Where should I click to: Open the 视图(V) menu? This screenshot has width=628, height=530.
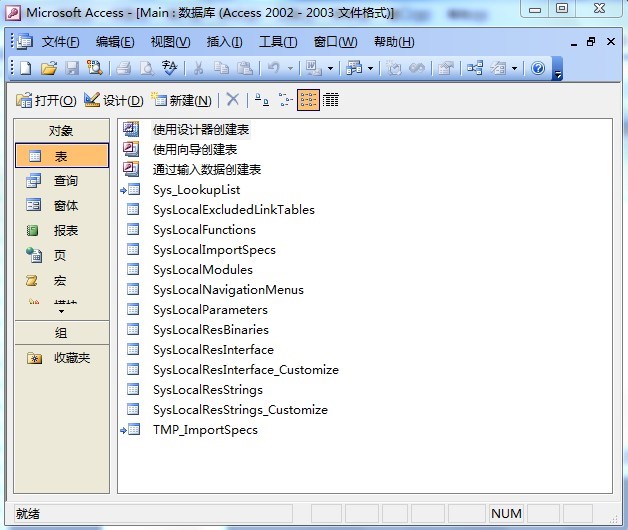coord(170,42)
